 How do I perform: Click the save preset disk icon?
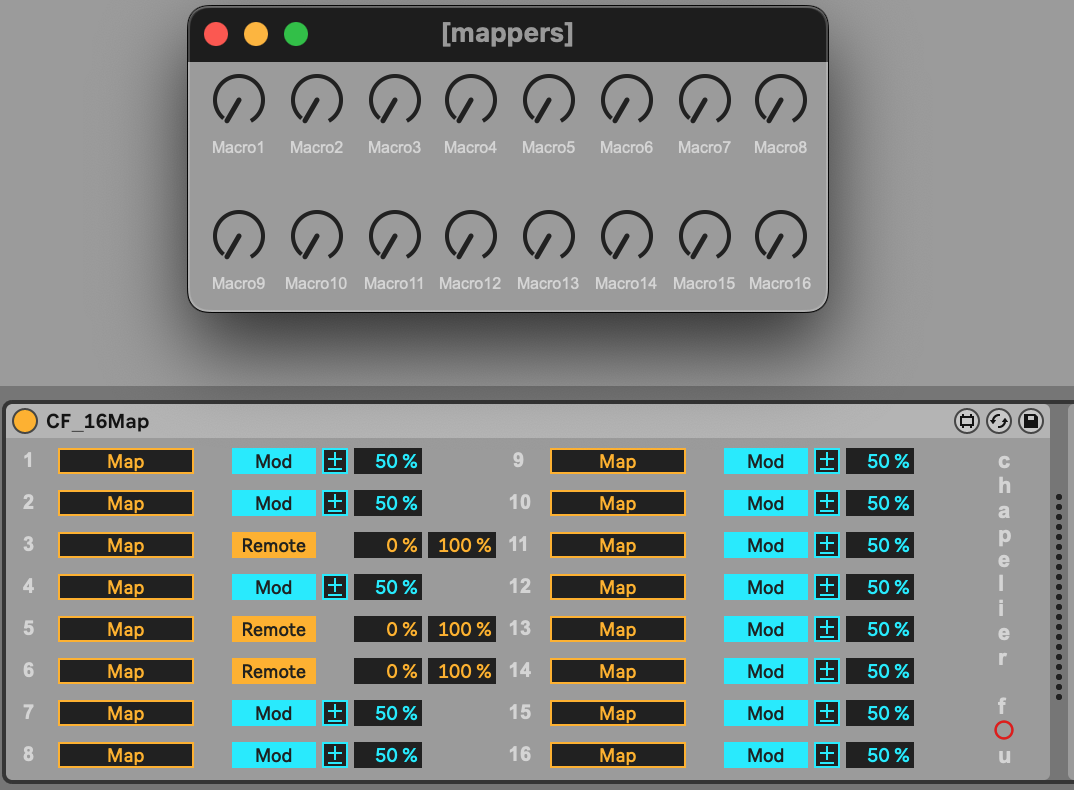(1030, 421)
